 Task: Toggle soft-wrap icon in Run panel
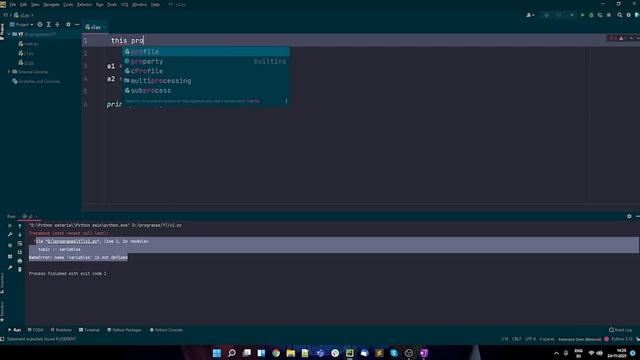(x=20, y=244)
